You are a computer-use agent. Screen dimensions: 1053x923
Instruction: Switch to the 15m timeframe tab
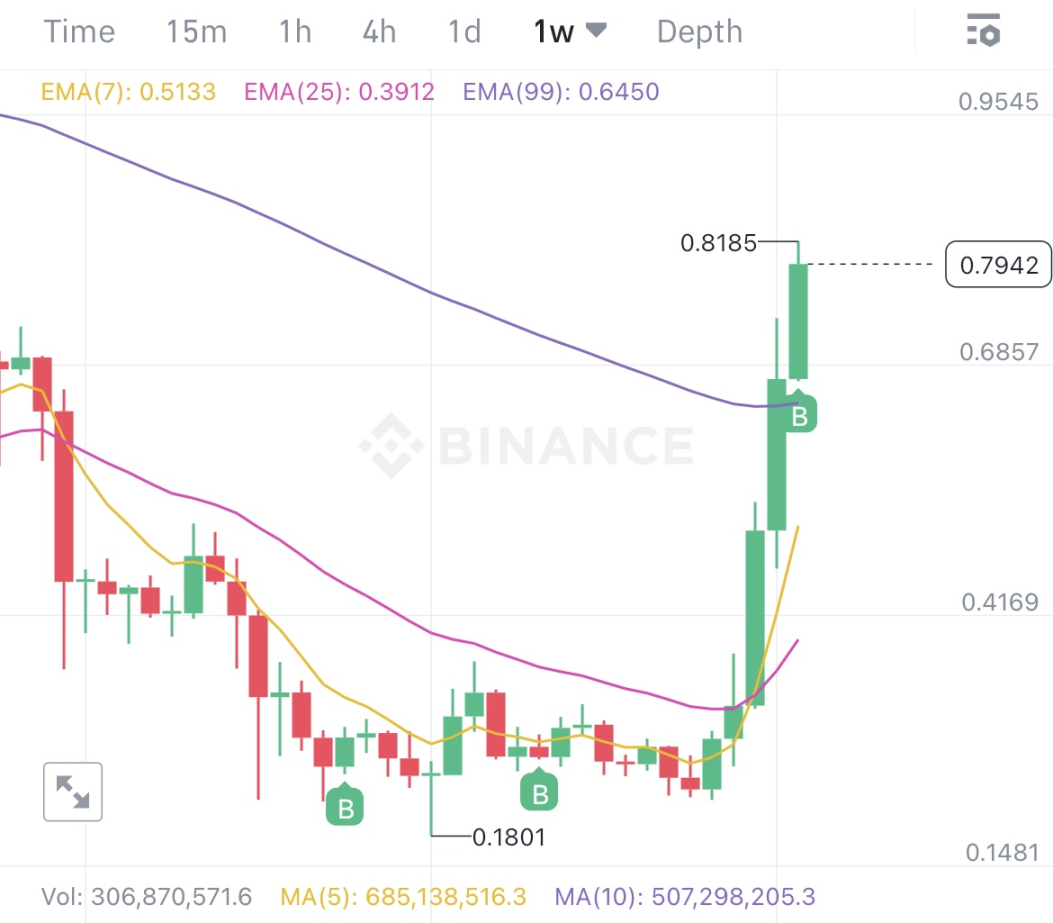196,31
